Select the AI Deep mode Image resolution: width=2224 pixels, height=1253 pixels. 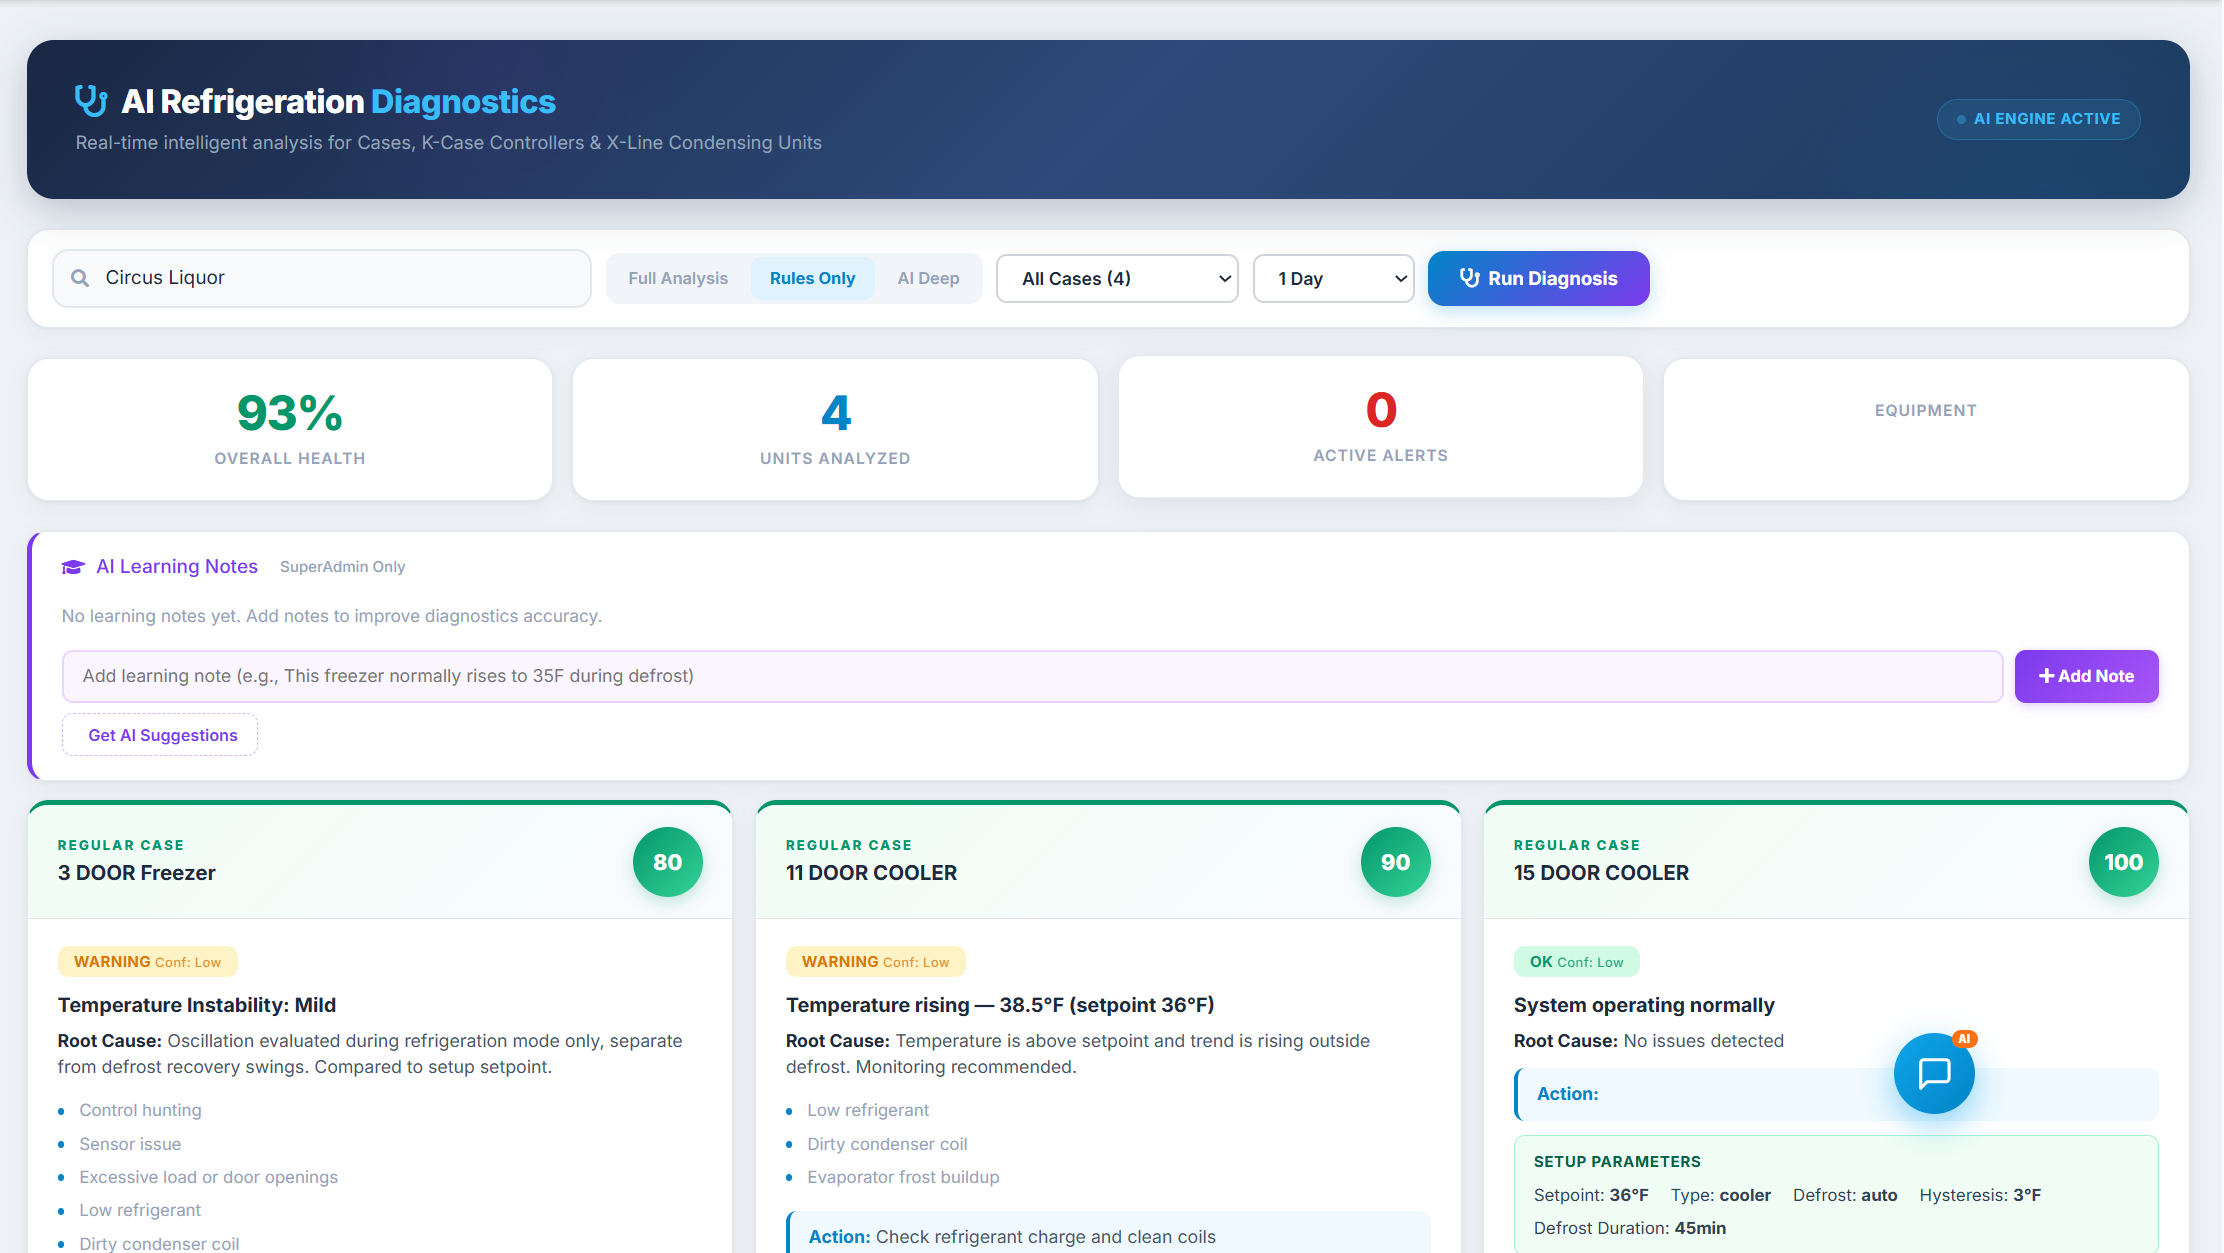coord(928,278)
